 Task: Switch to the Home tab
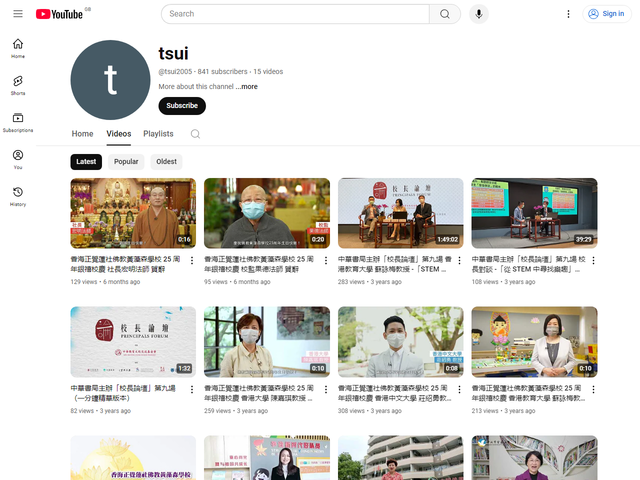[82, 134]
